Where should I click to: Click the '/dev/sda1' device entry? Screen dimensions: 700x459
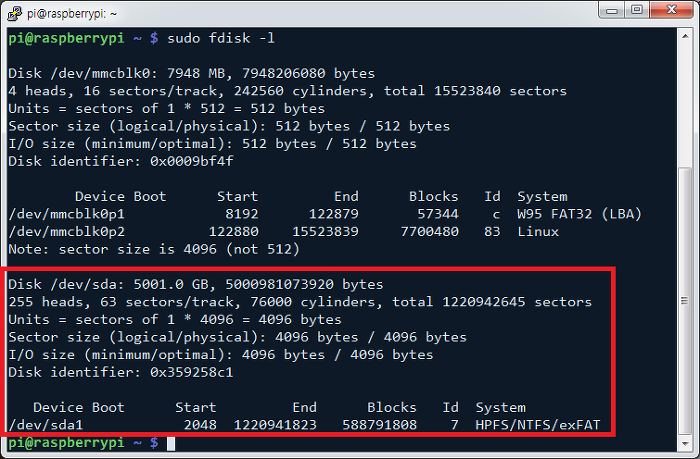point(46,425)
